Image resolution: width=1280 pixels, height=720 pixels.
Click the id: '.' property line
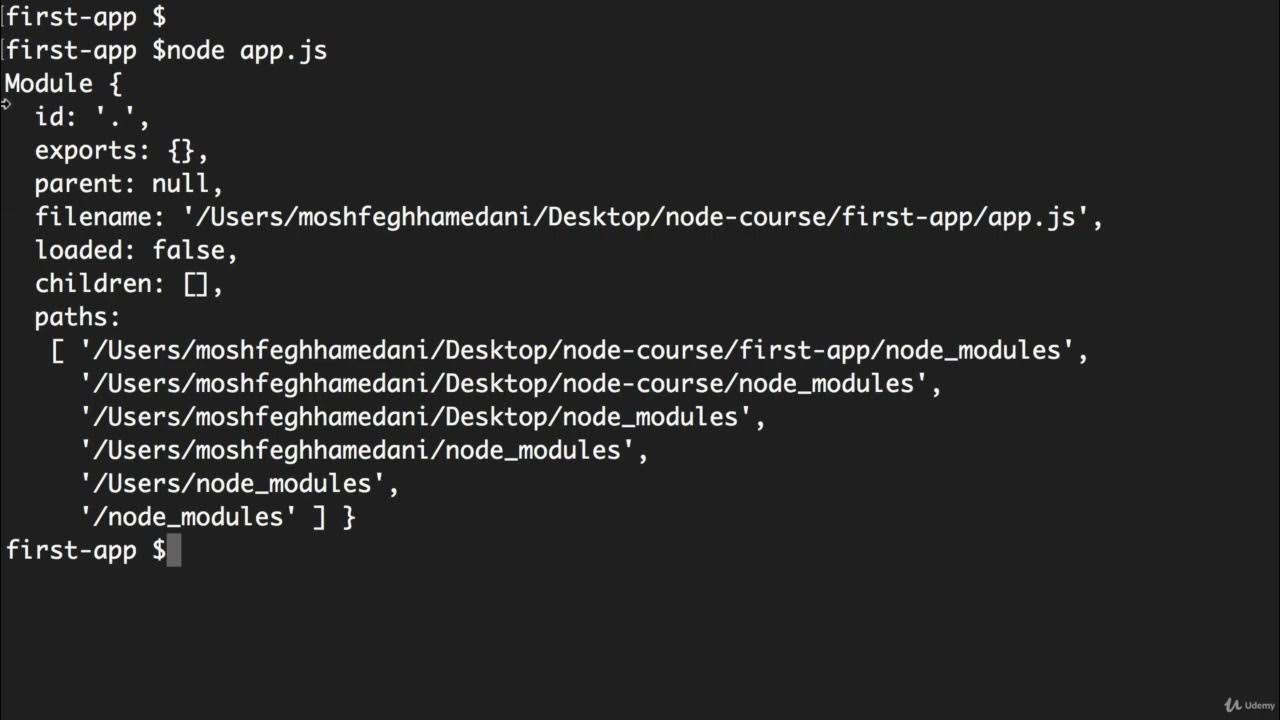point(92,117)
